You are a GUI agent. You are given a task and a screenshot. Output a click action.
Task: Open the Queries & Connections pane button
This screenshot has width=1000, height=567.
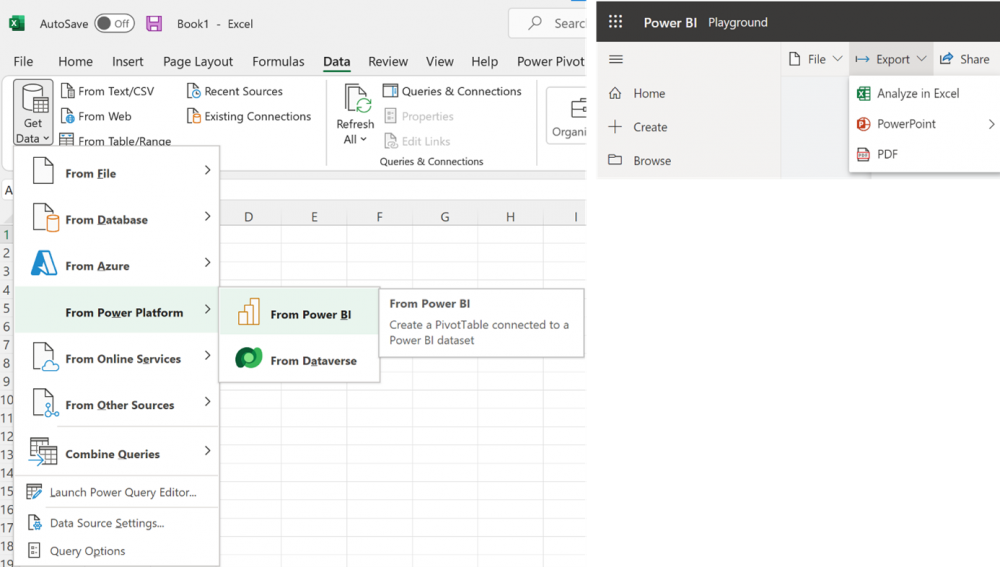pos(452,91)
